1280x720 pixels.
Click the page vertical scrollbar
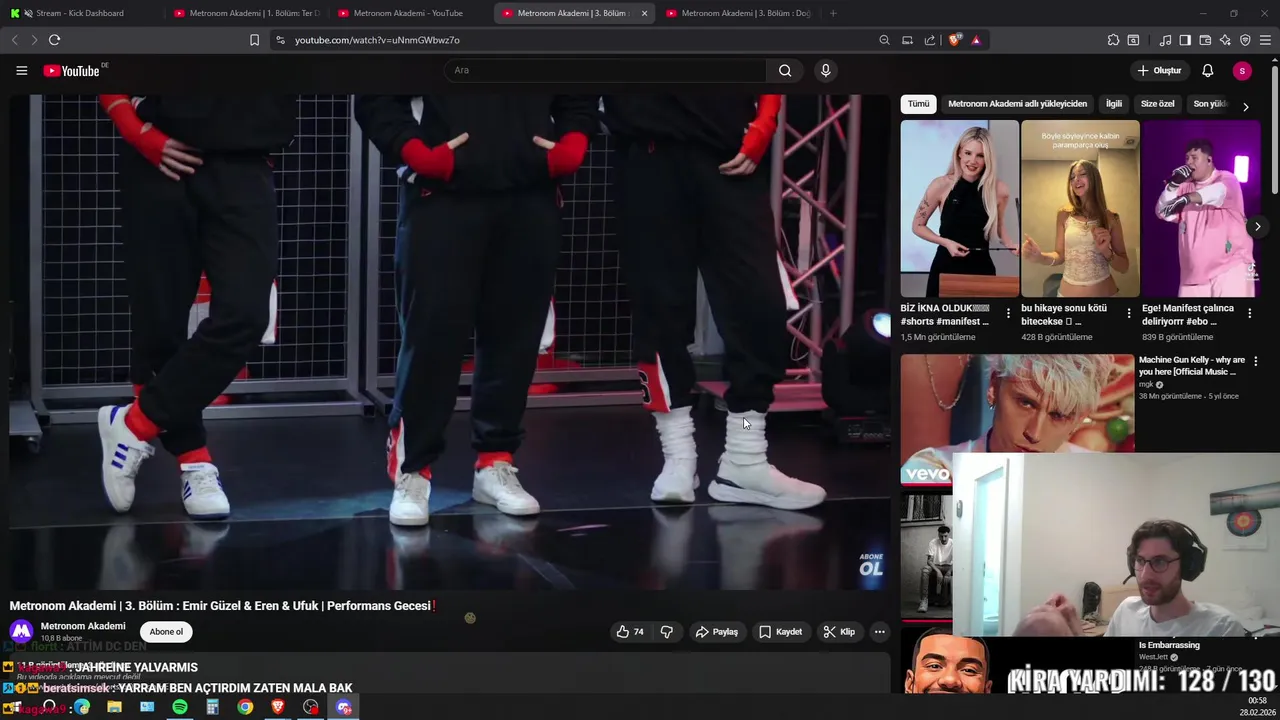(1275, 130)
